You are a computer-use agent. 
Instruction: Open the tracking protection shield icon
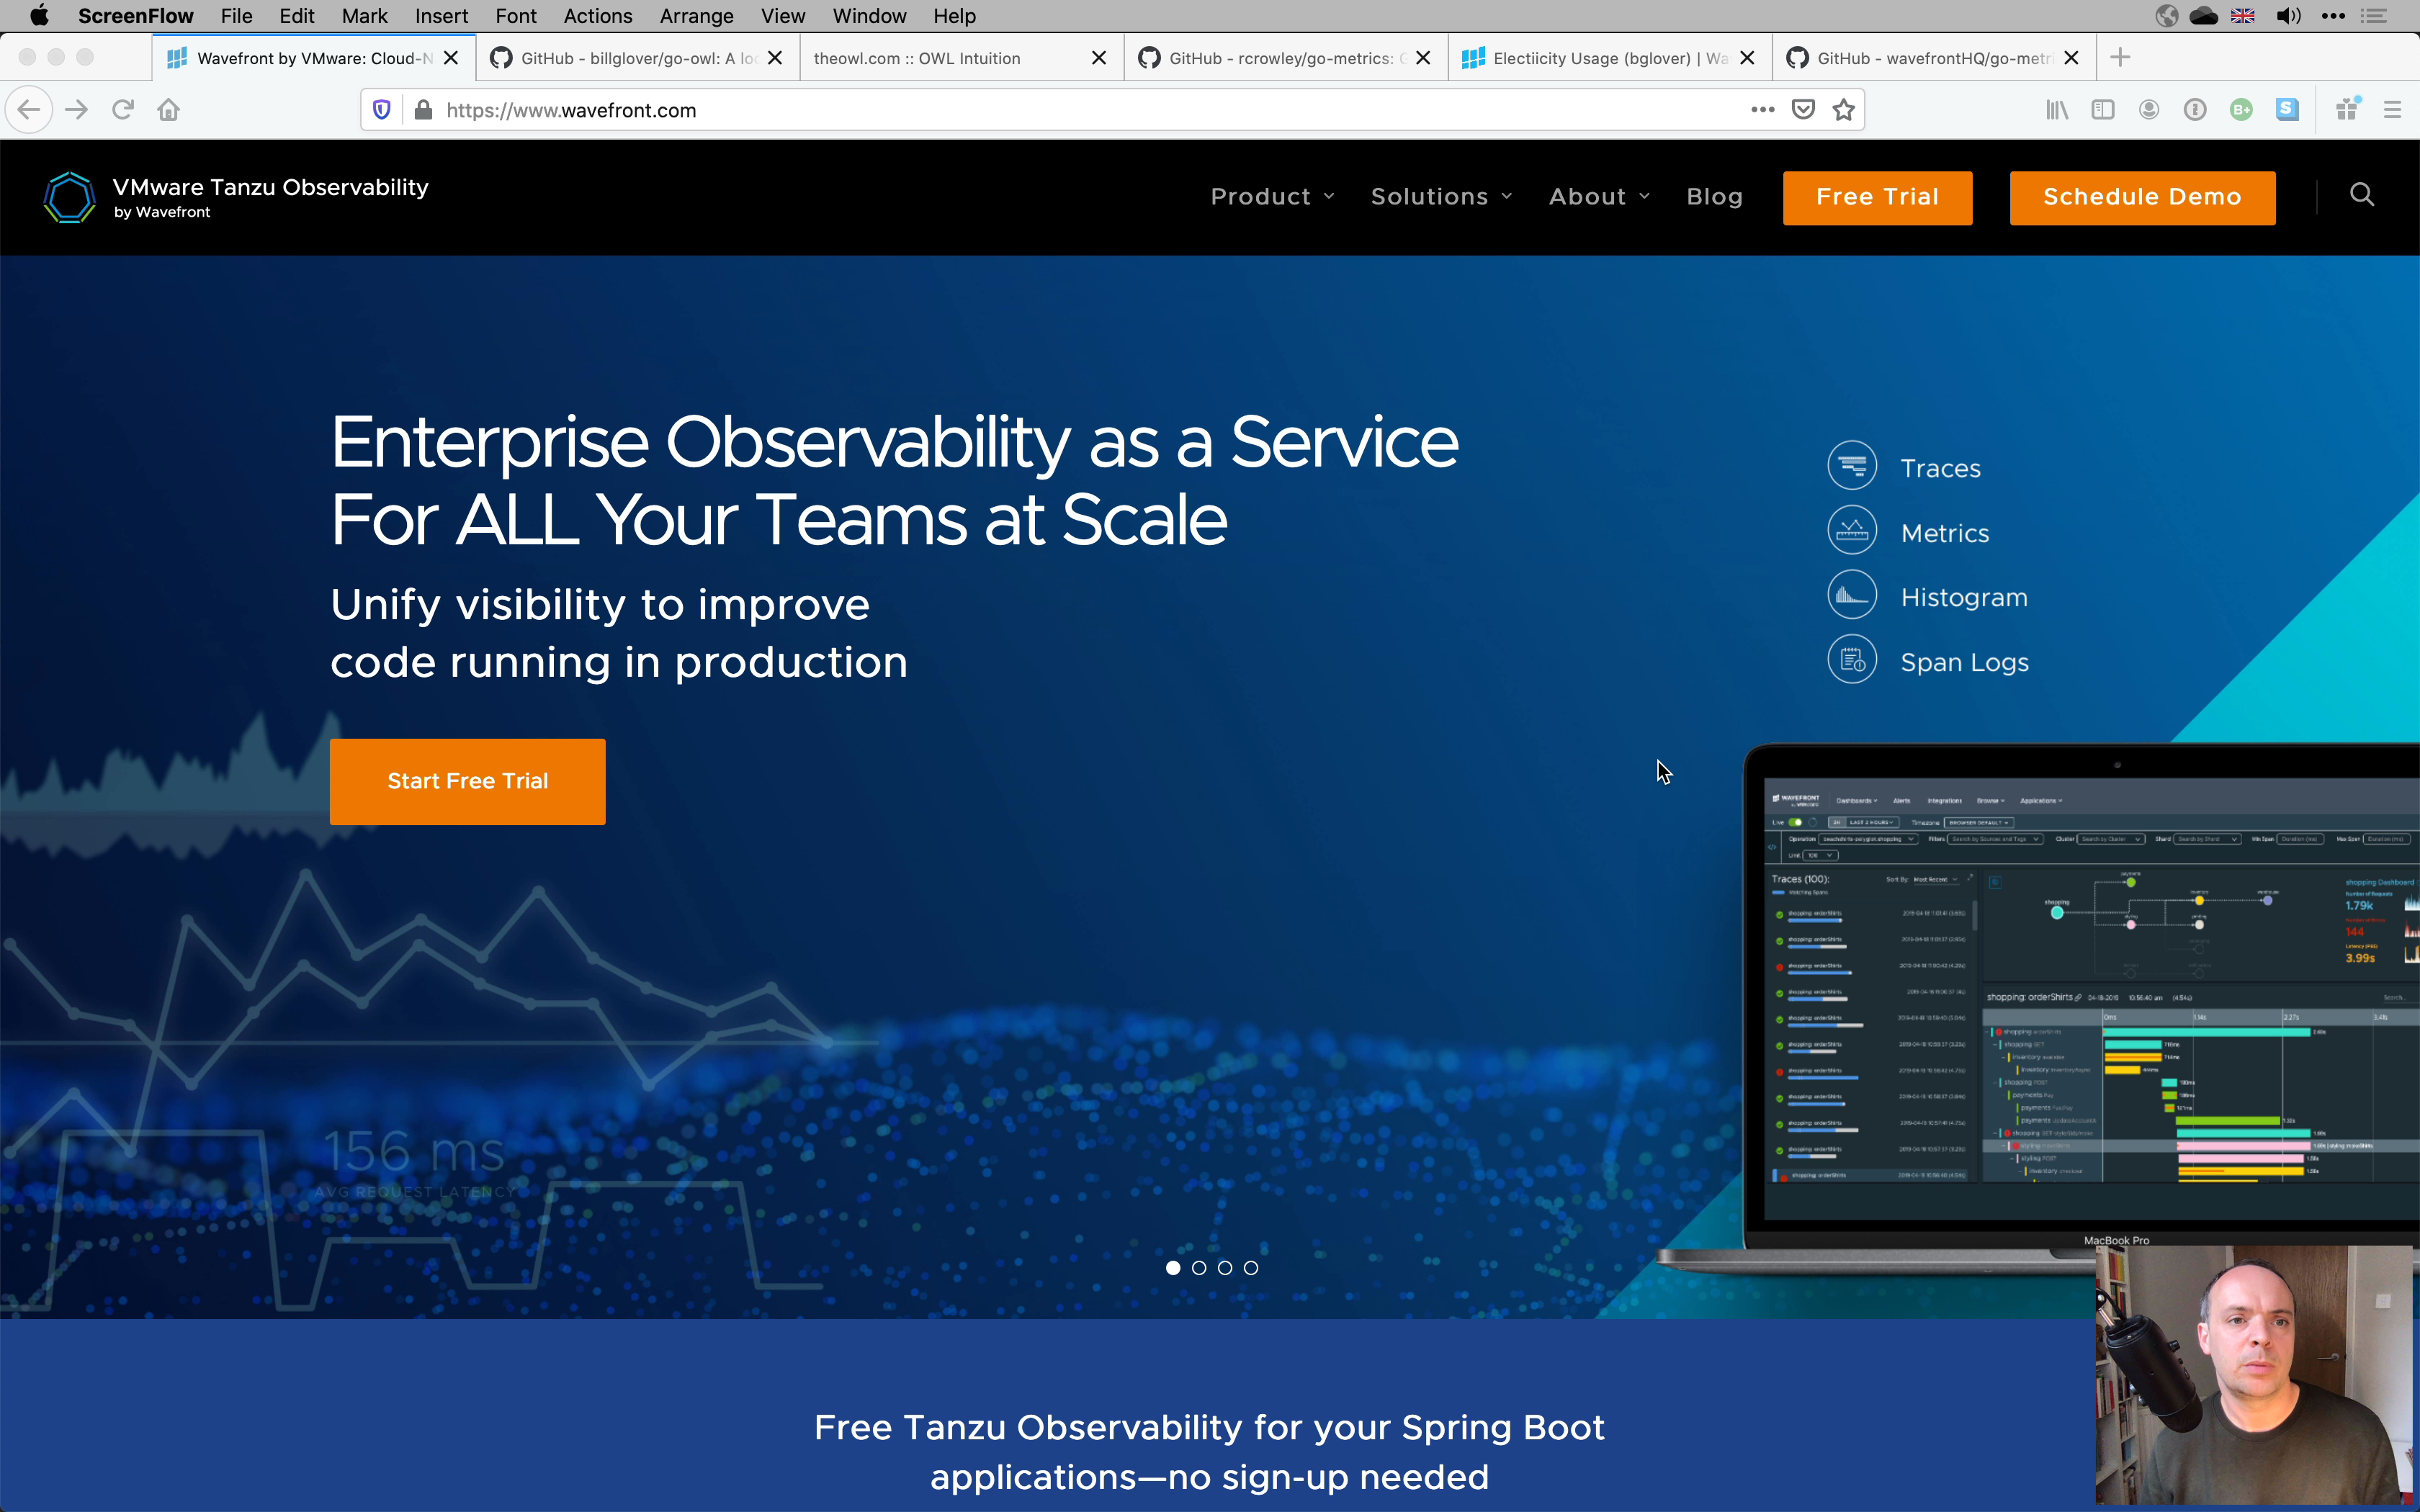point(382,110)
